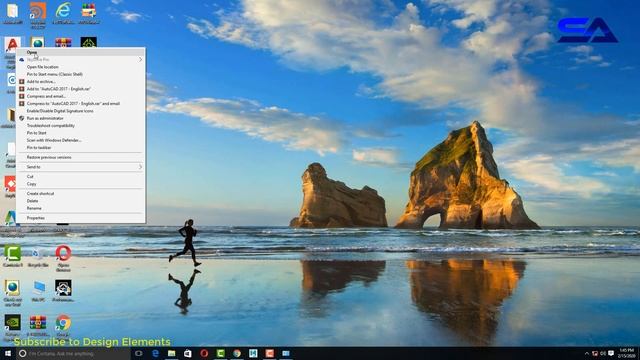This screenshot has width=640, height=360.
Task: Choose Open in the context menu
Action: pyautogui.click(x=80, y=52)
